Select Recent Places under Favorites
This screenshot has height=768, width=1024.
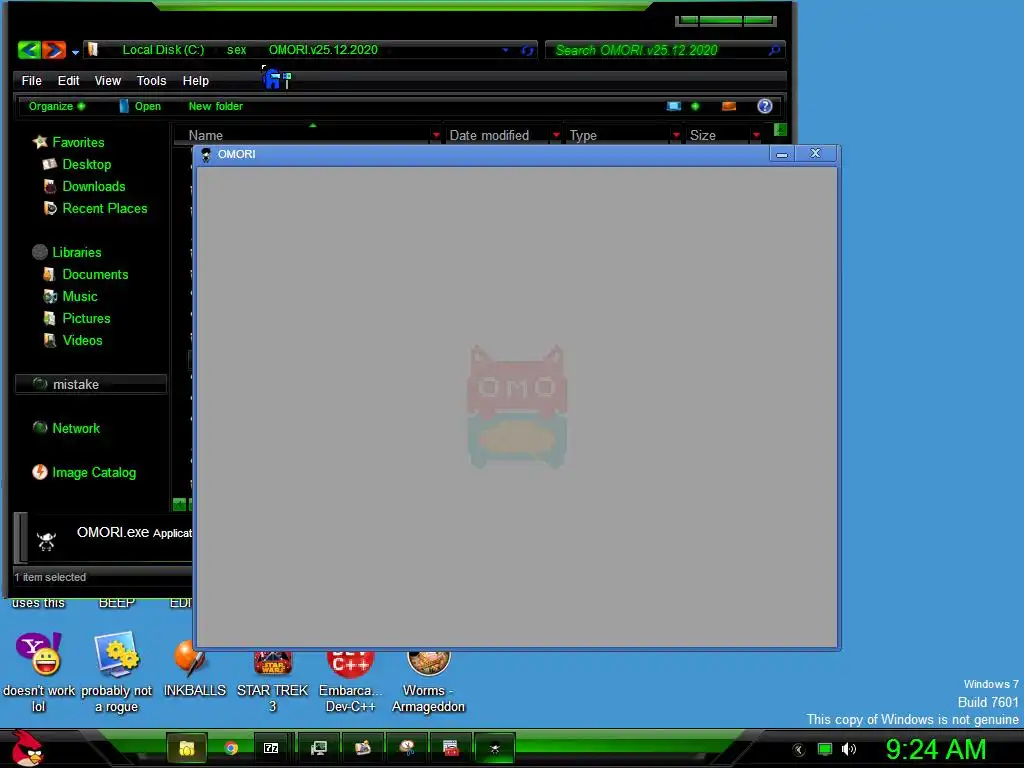pos(95,208)
